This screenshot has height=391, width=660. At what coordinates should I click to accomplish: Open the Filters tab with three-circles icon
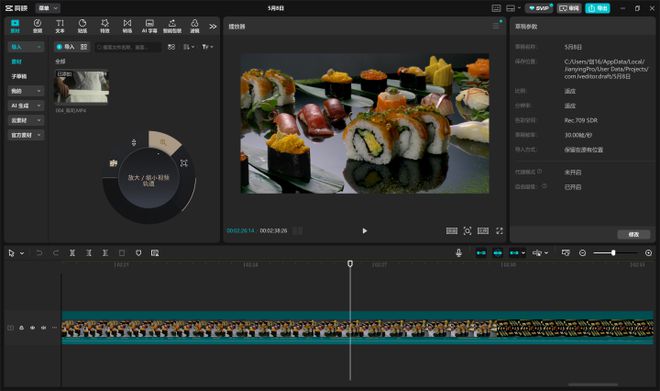coord(194,26)
